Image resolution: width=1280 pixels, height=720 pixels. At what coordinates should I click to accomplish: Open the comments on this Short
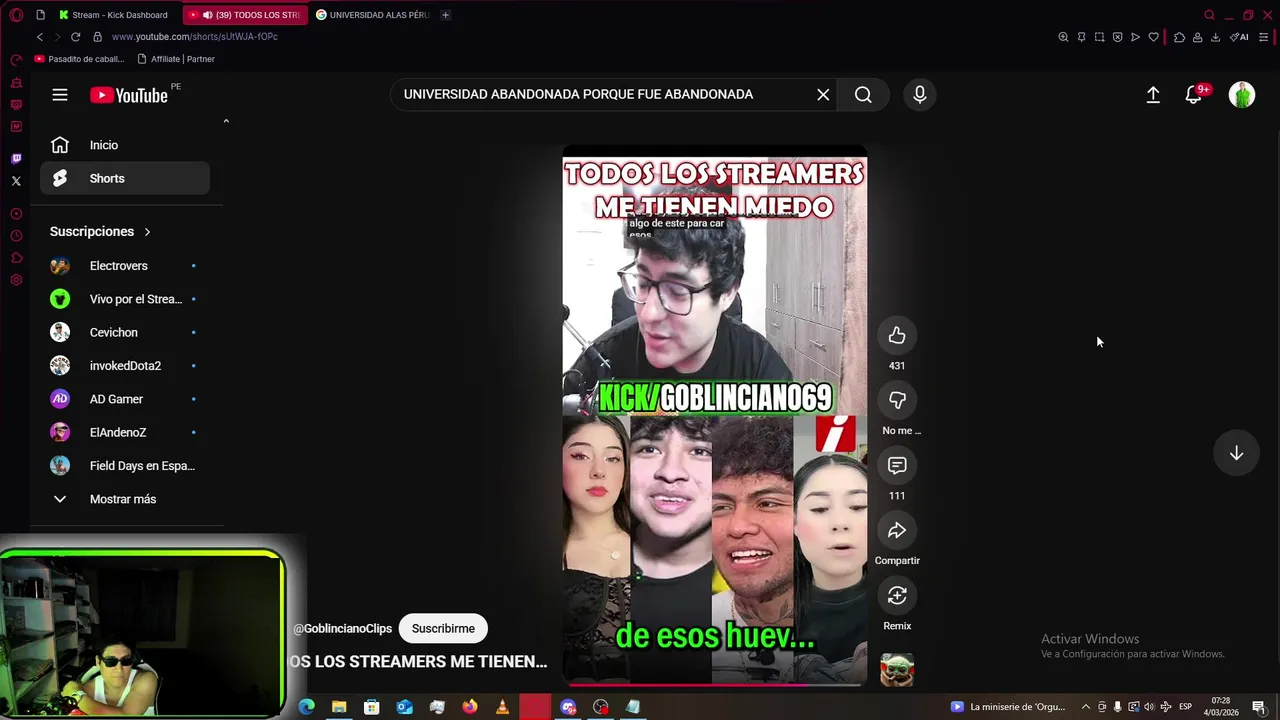(897, 466)
